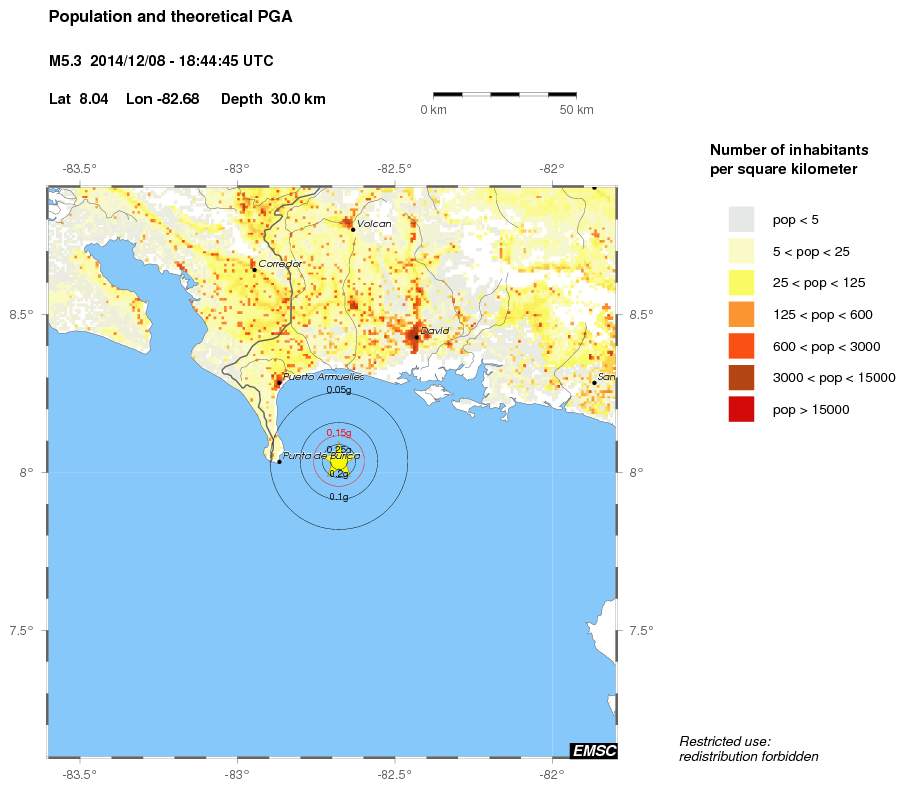Click the 'Population and theoretical PGA' title
The height and width of the screenshot is (789, 906).
[x=171, y=17]
